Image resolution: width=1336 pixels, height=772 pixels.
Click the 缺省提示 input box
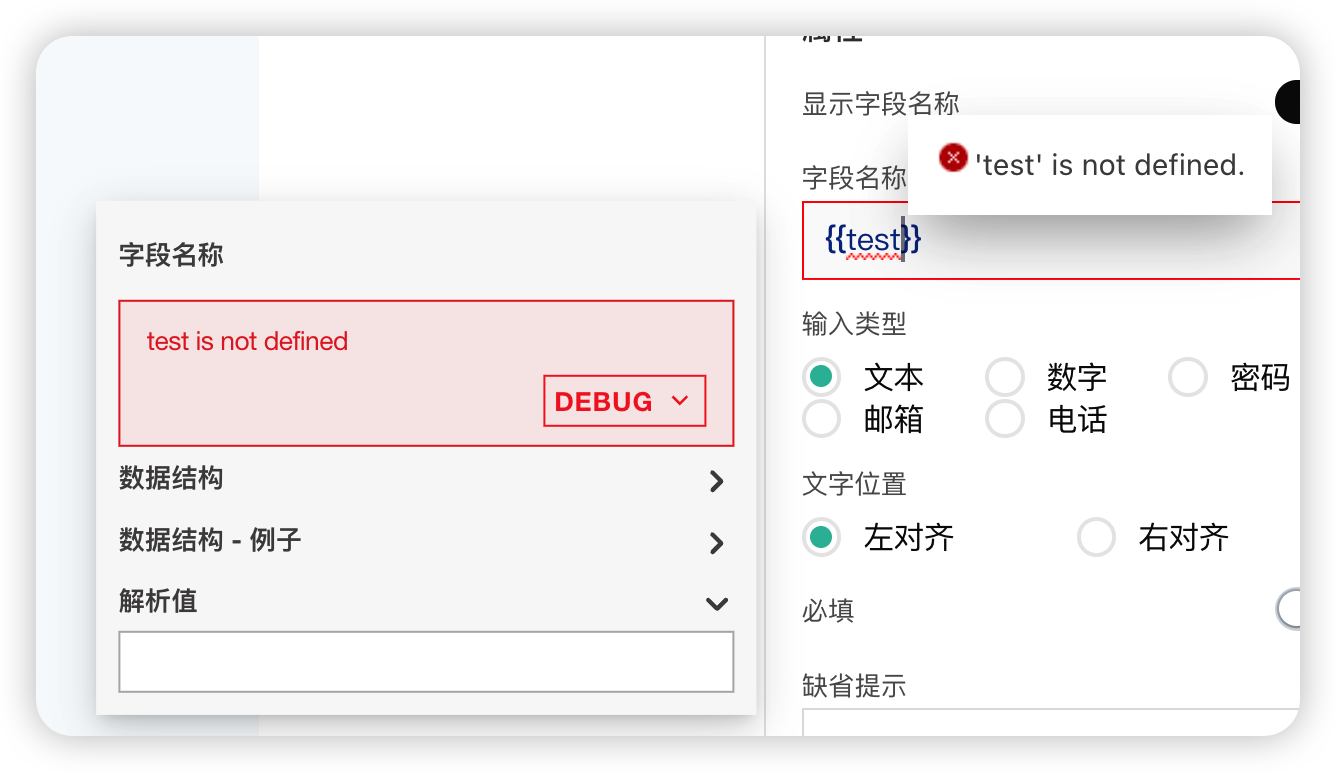1050,722
